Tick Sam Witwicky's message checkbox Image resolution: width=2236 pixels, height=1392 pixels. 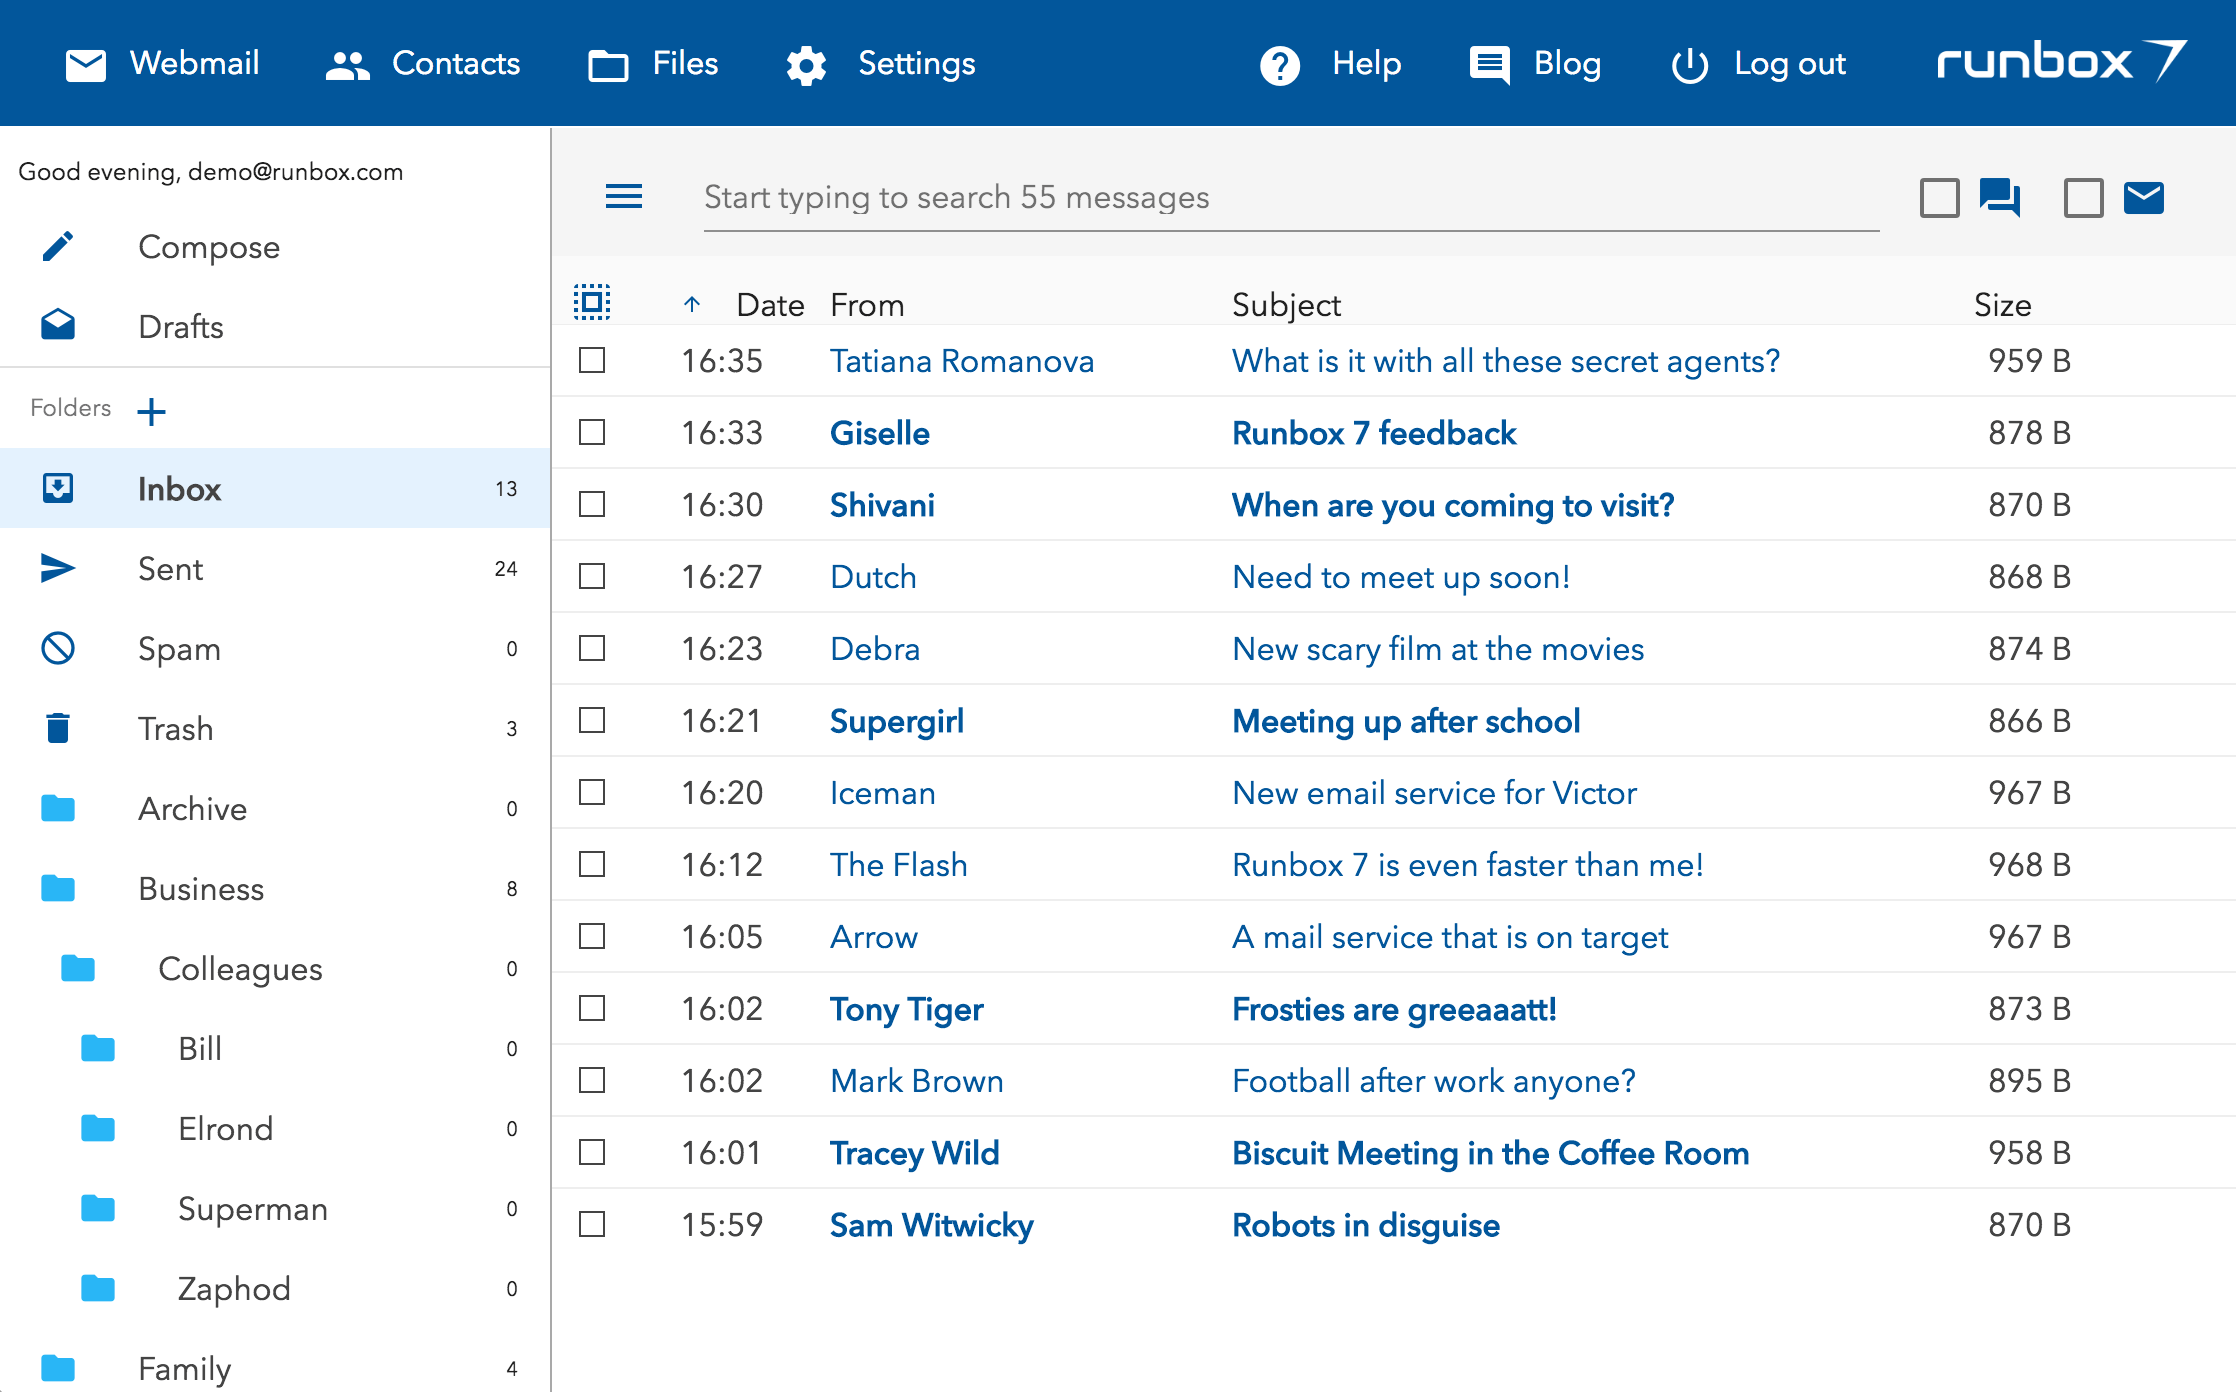coord(591,1224)
